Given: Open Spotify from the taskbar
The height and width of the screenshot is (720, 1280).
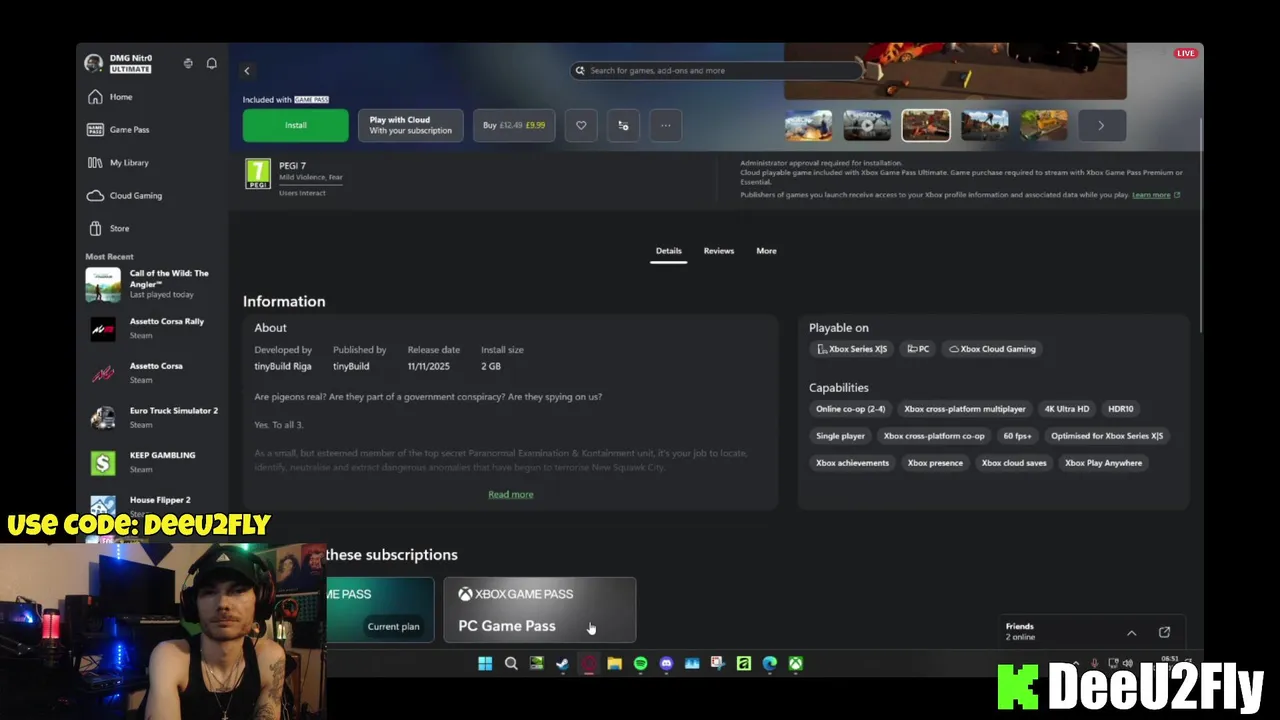Looking at the screenshot, I should click(x=640, y=663).
